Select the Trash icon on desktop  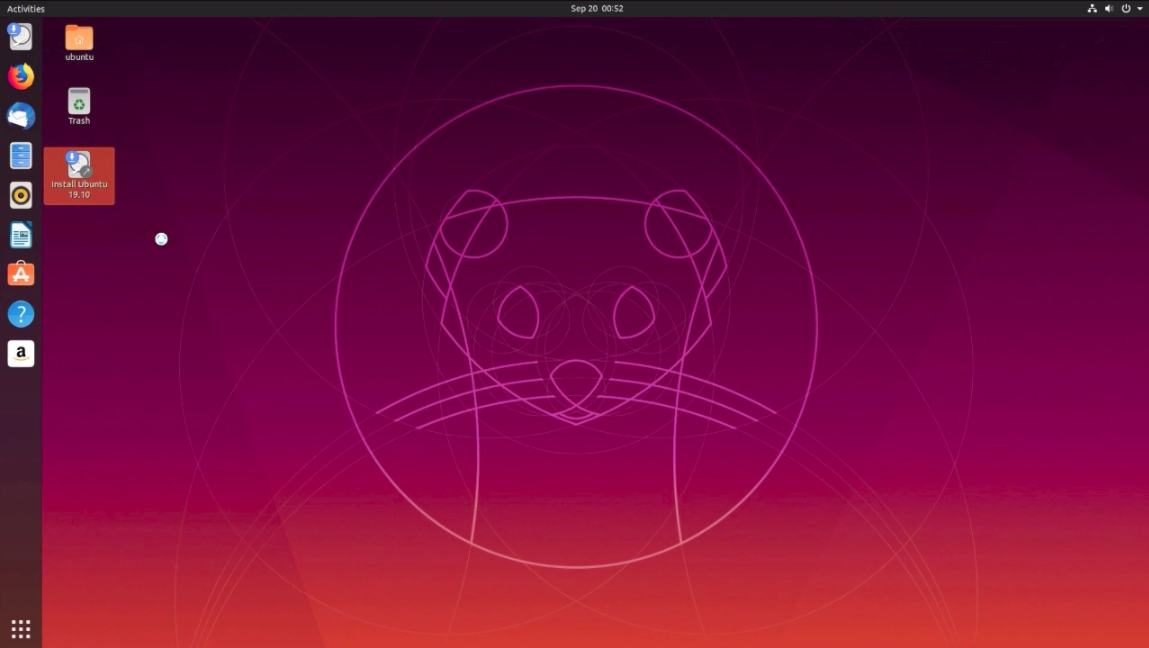tap(79, 106)
